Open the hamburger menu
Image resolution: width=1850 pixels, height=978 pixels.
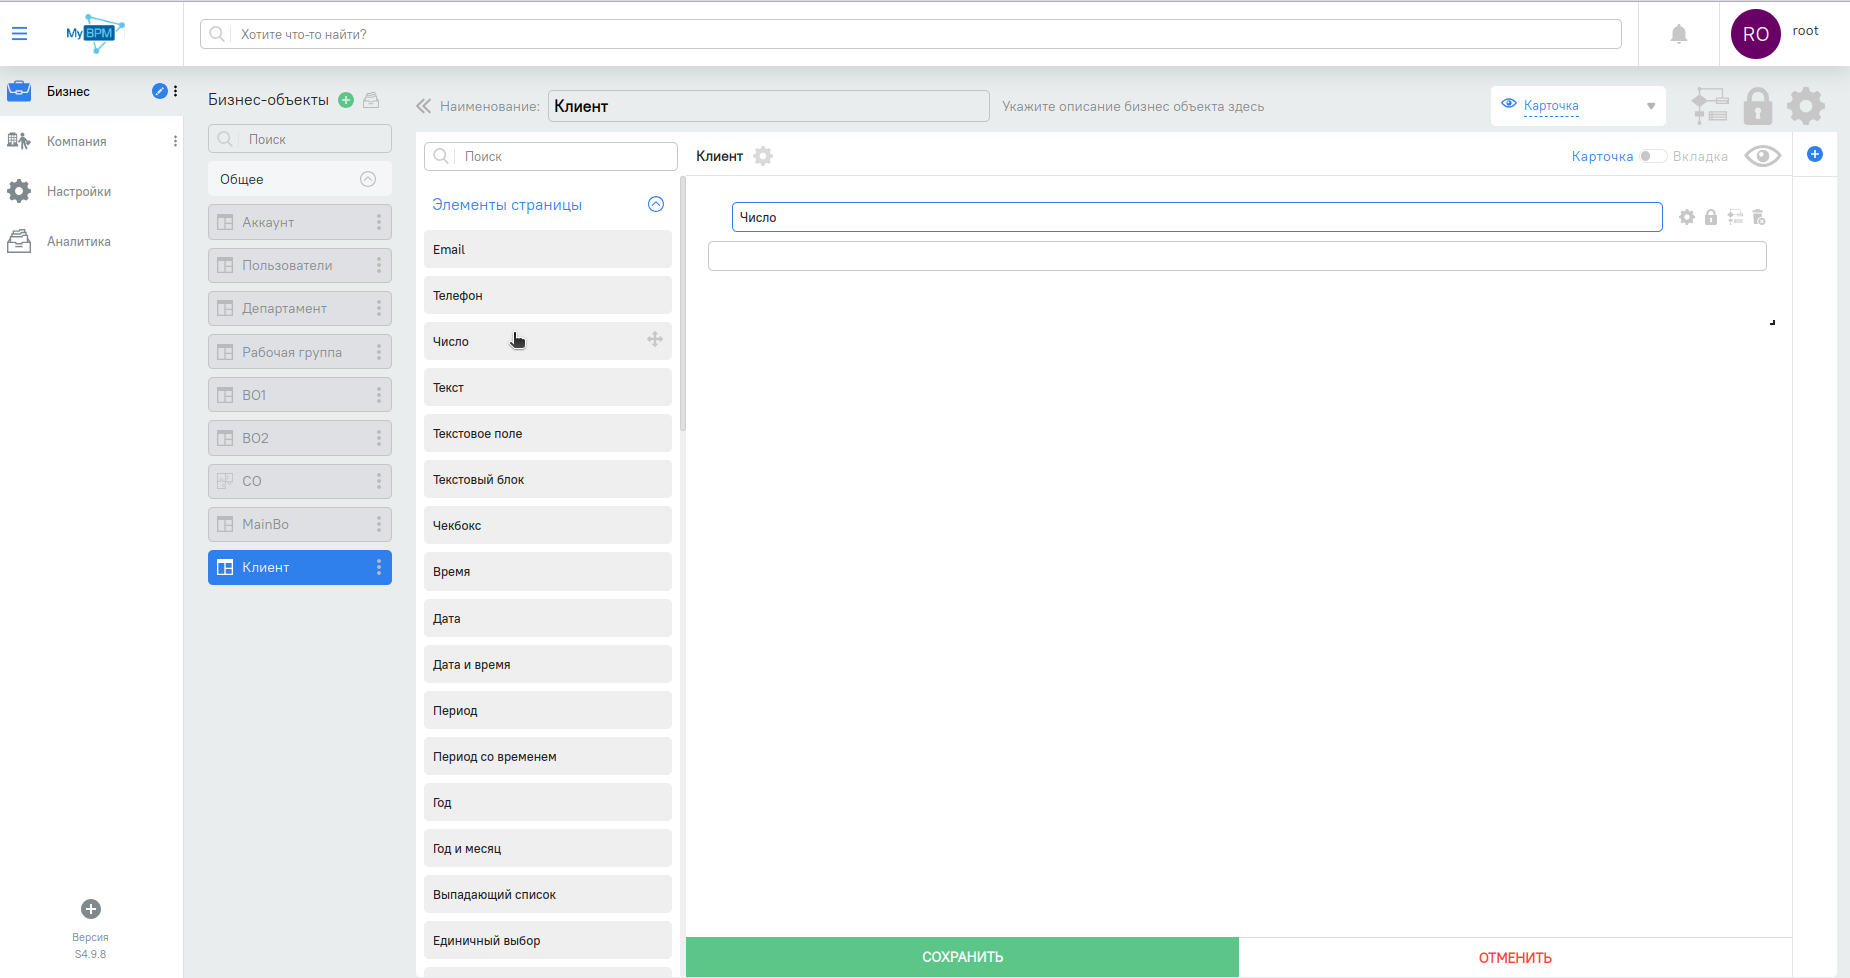point(19,33)
